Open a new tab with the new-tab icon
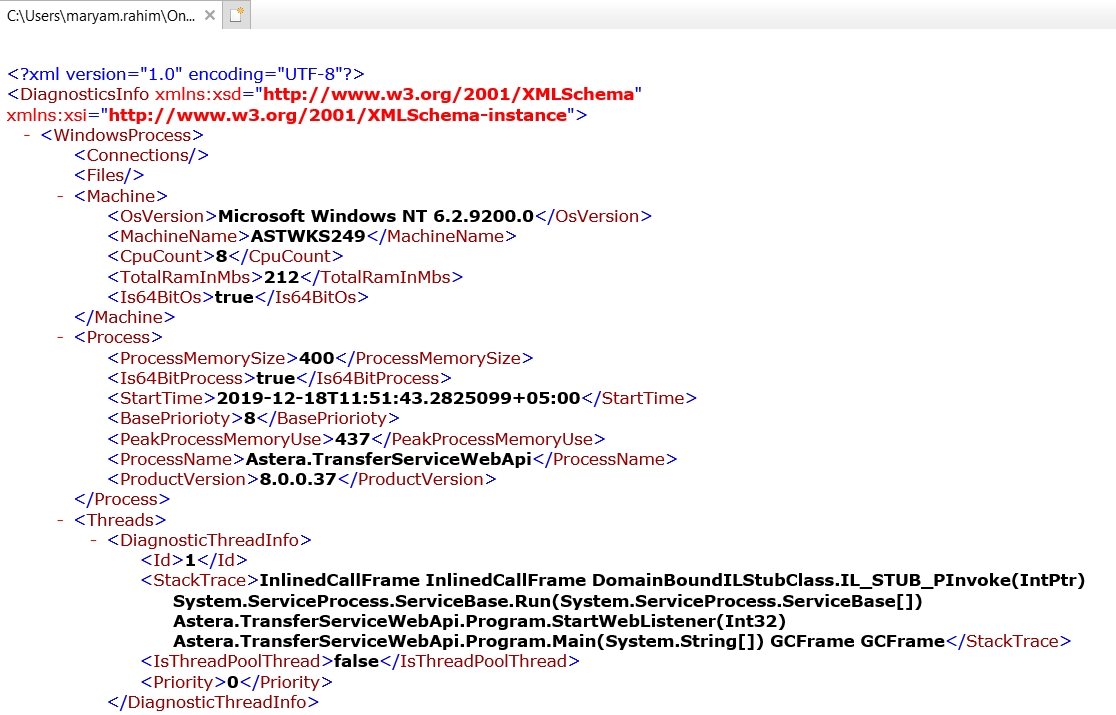This screenshot has height=715, width=1116. click(x=236, y=15)
